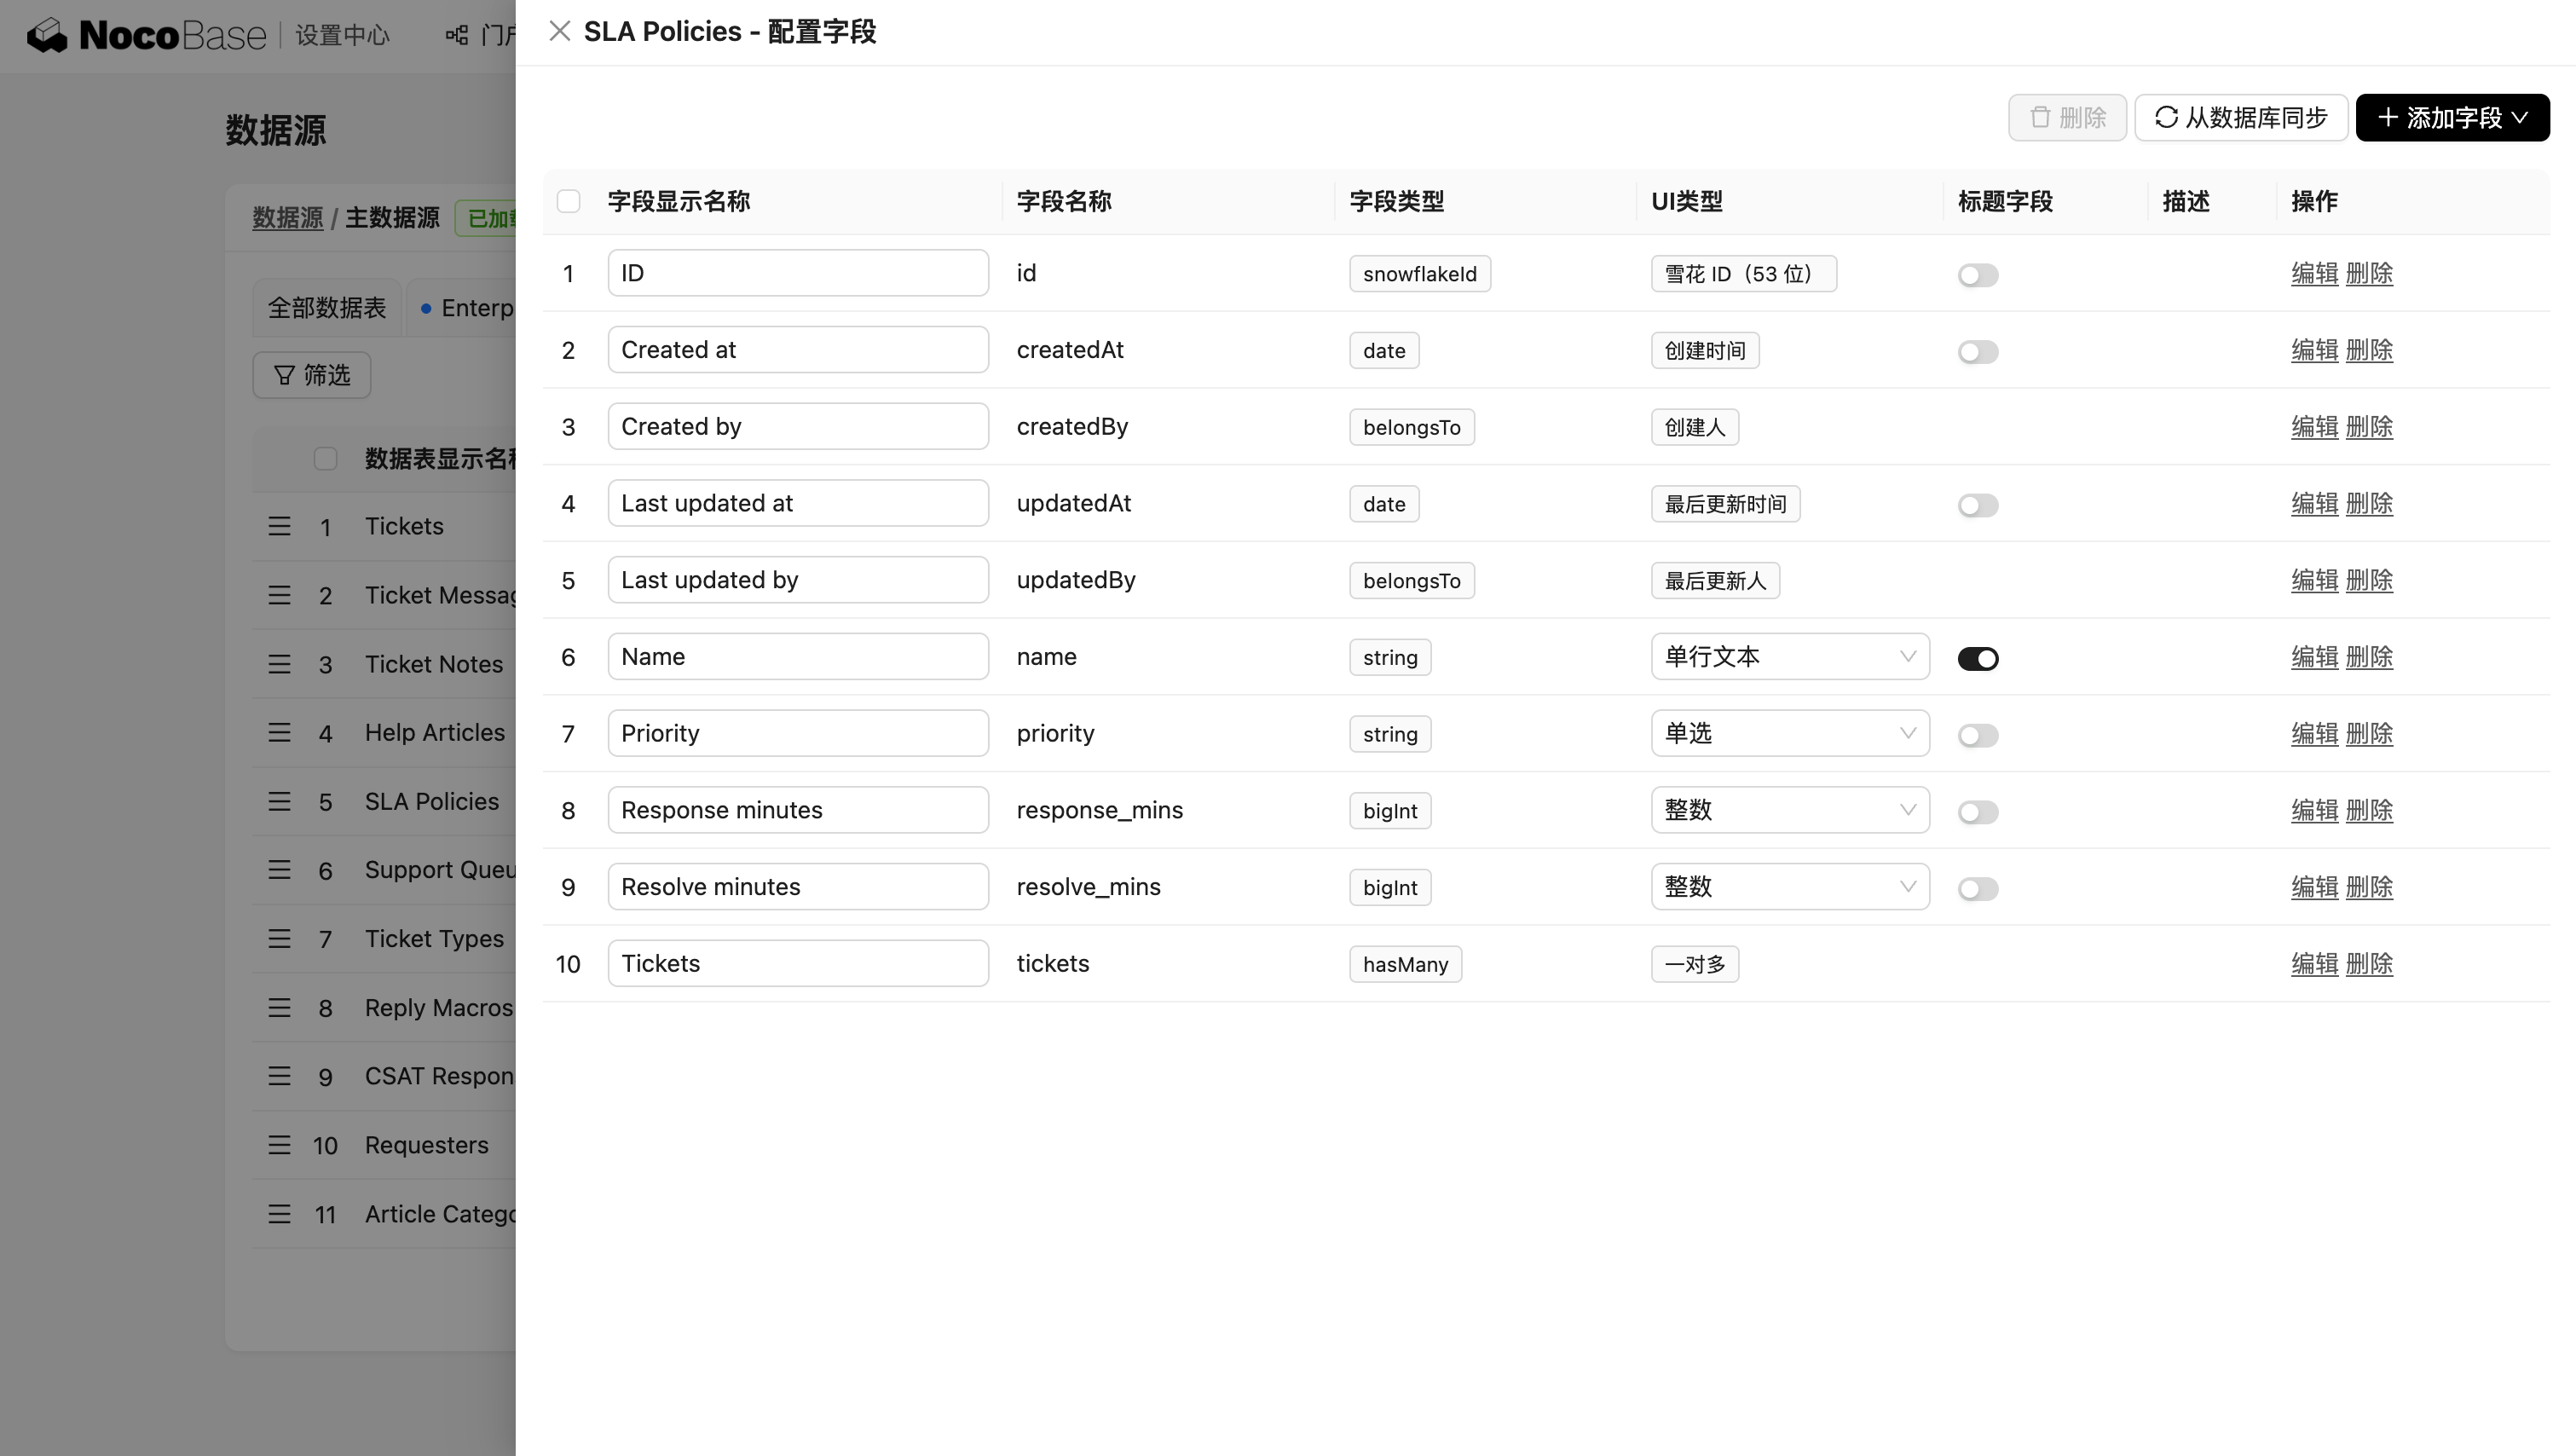Click 编辑 for the response_mins field
Screen dimensions: 2576x1456
click(x=2314, y=810)
